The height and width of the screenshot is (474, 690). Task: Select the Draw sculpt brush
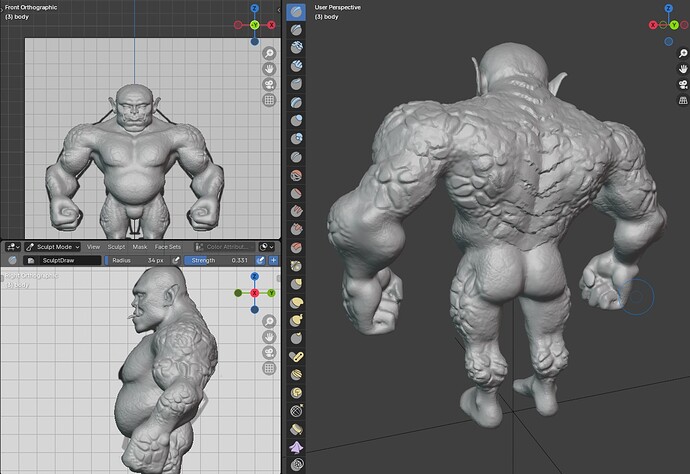tap(296, 12)
